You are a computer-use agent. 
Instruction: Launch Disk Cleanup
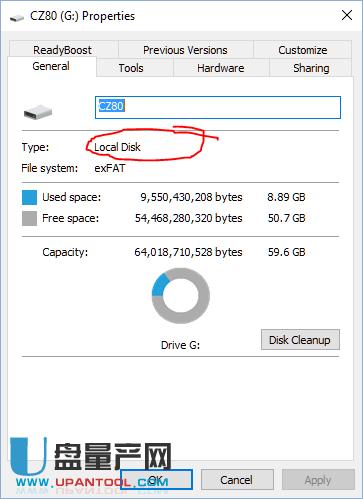point(300,340)
